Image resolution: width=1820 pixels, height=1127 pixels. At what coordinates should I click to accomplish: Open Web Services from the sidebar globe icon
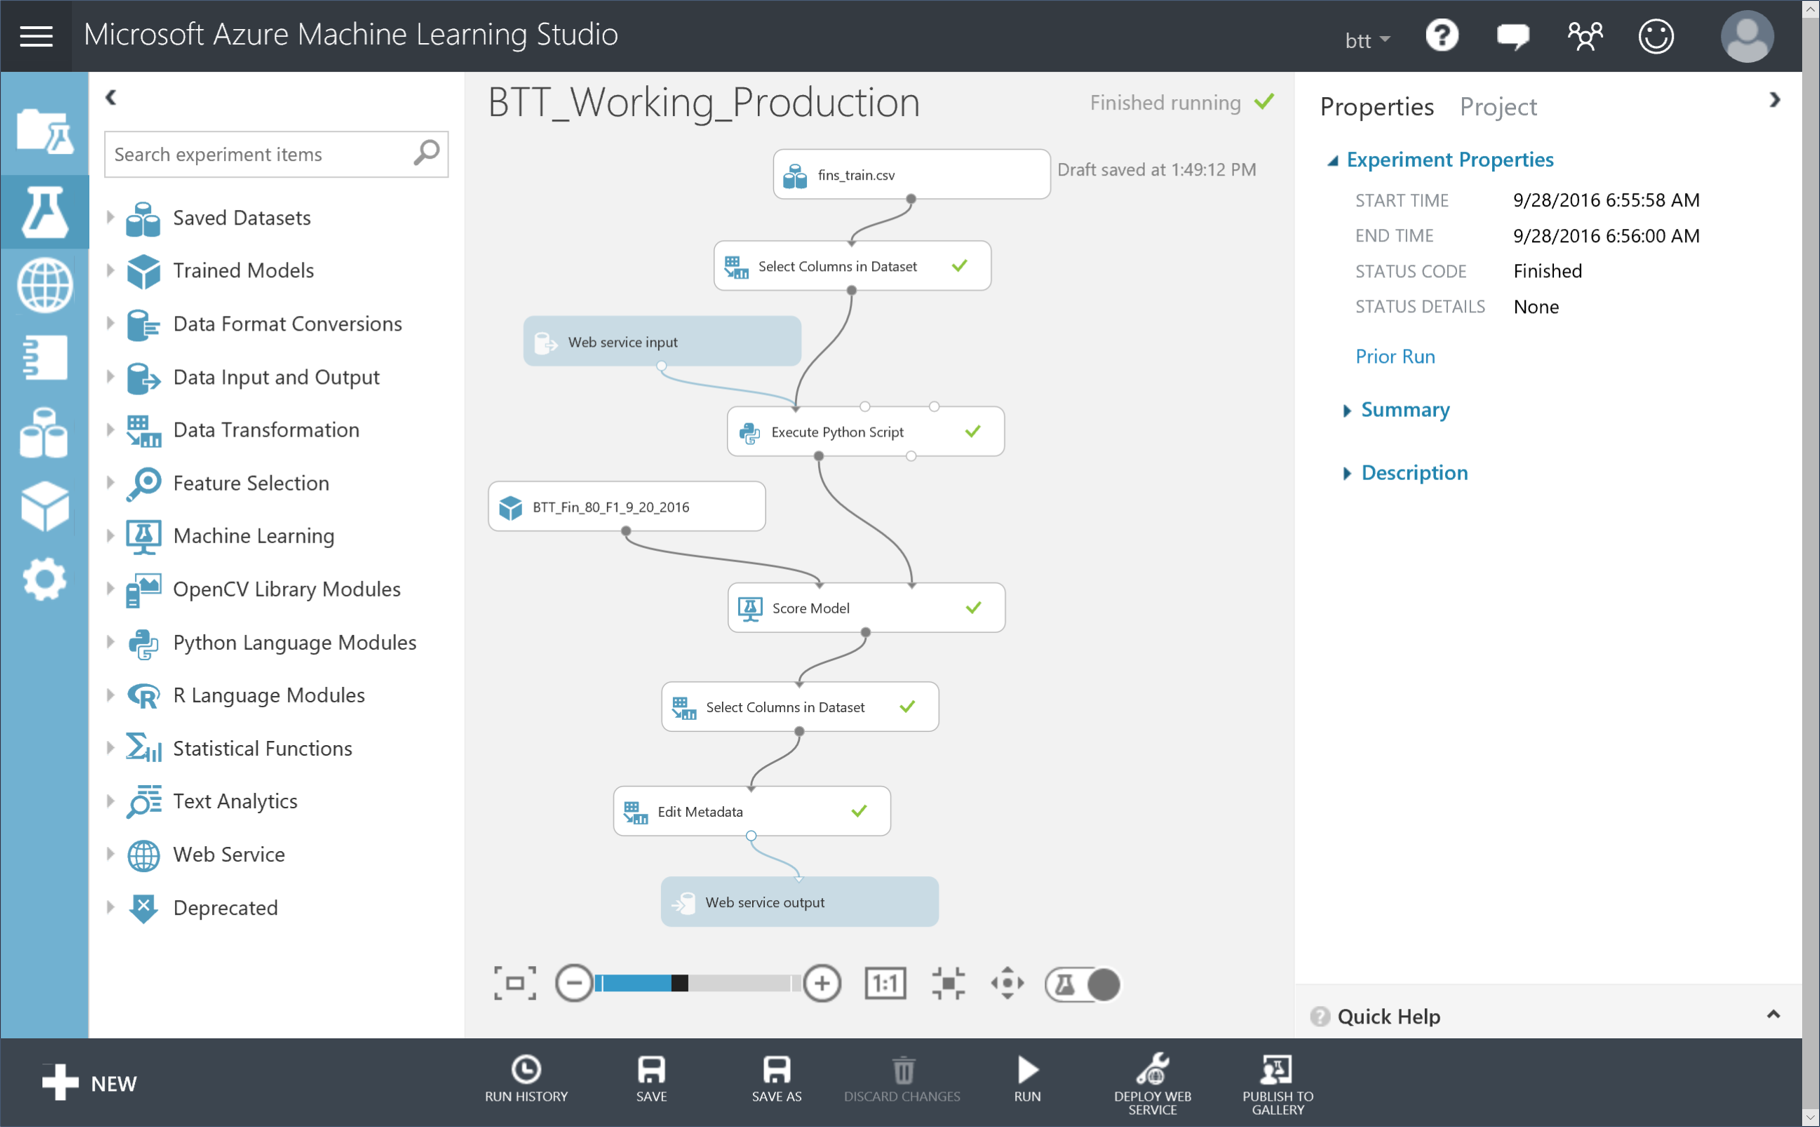[44, 285]
